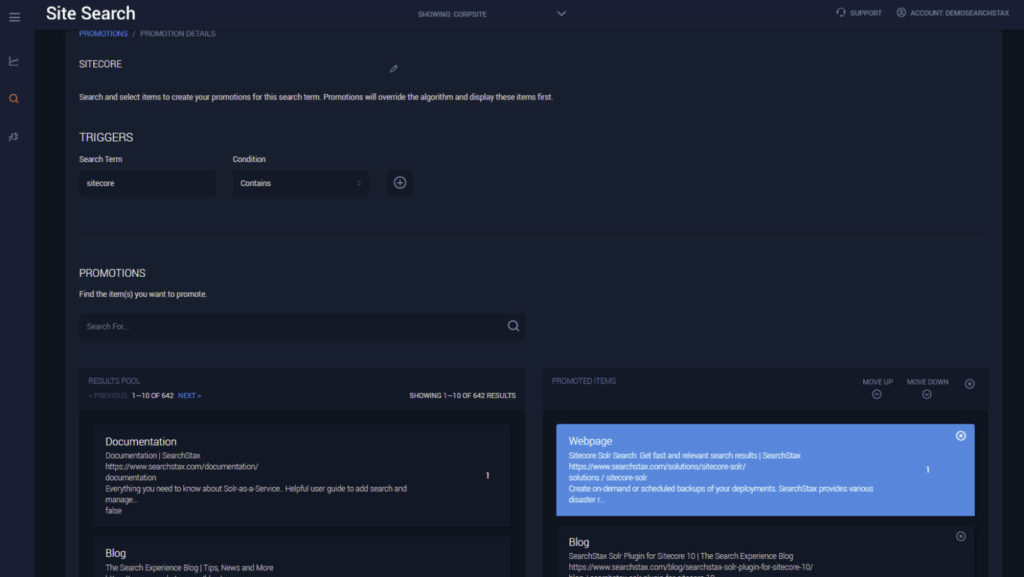Image resolution: width=1024 pixels, height=577 pixels.
Task: Go to Promotions breadcrumb link
Action: point(103,34)
